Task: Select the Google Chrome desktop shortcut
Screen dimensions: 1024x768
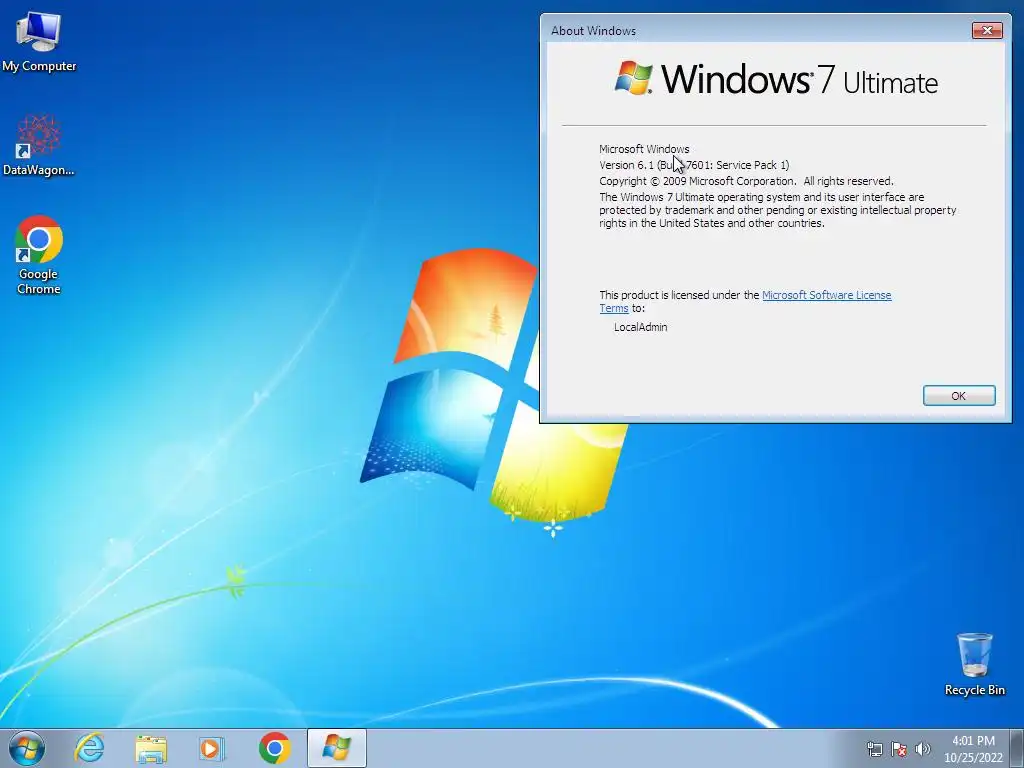Action: [39, 255]
